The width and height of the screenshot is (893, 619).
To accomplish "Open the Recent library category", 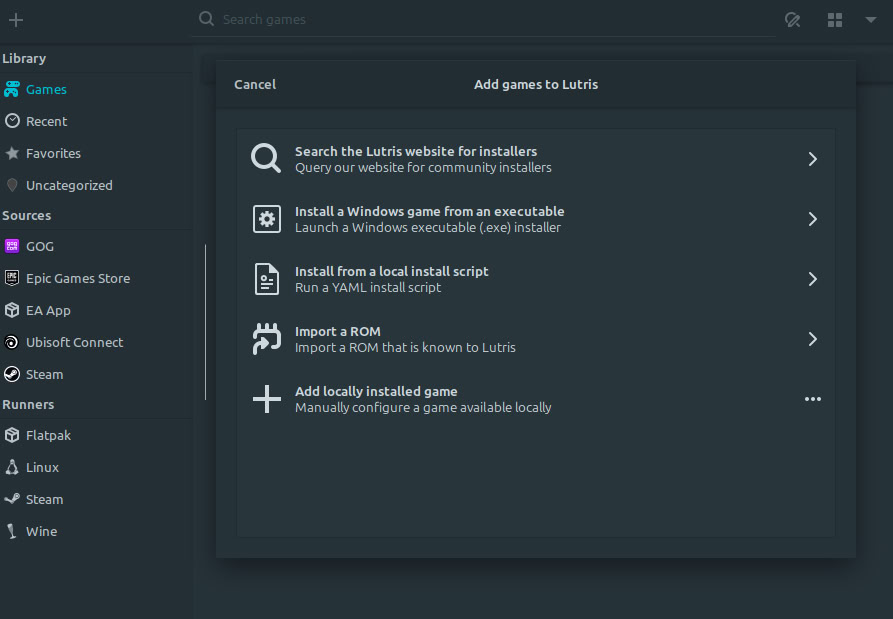I will pos(96,121).
